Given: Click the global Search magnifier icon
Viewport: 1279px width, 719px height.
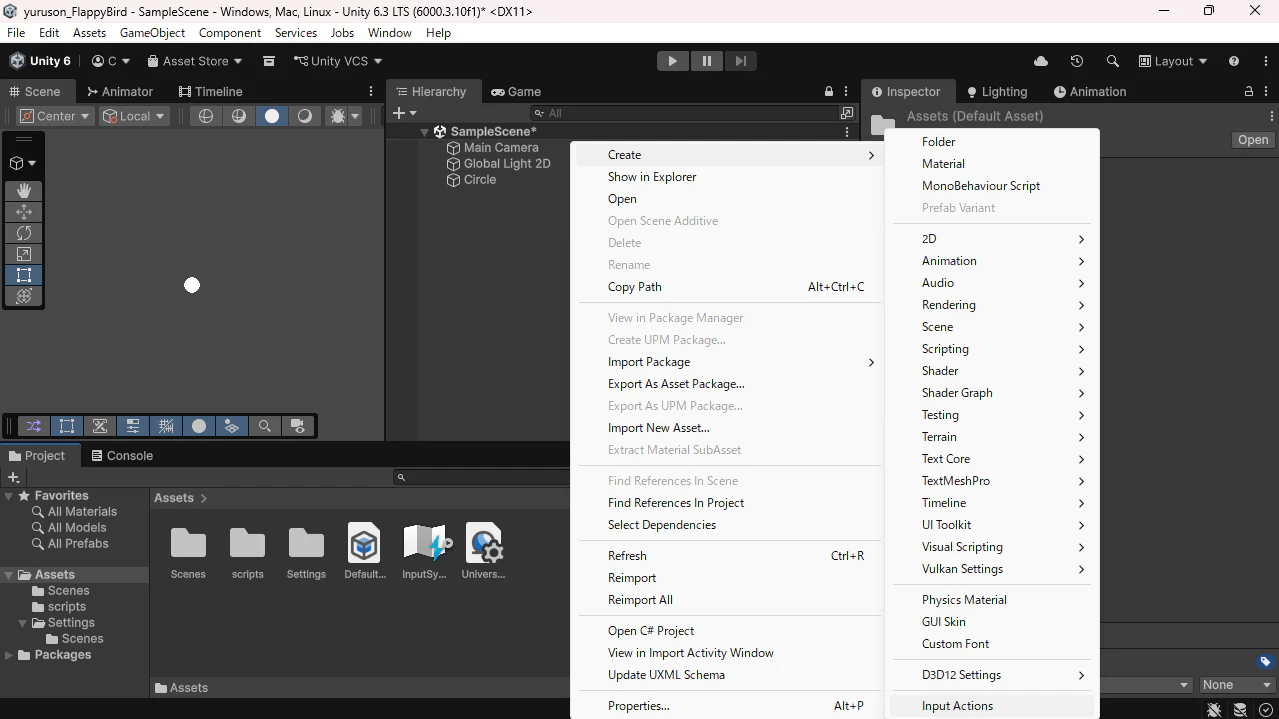Looking at the screenshot, I should (1112, 61).
